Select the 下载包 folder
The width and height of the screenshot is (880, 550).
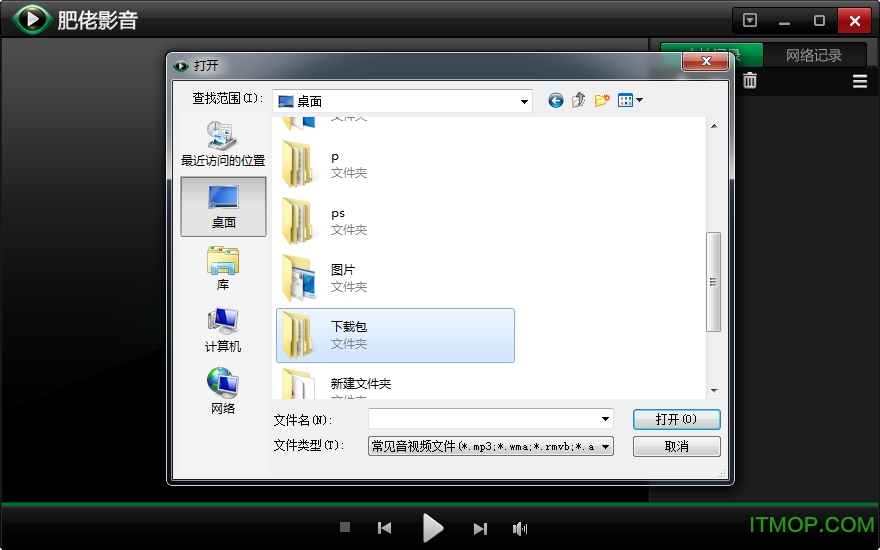click(x=395, y=335)
